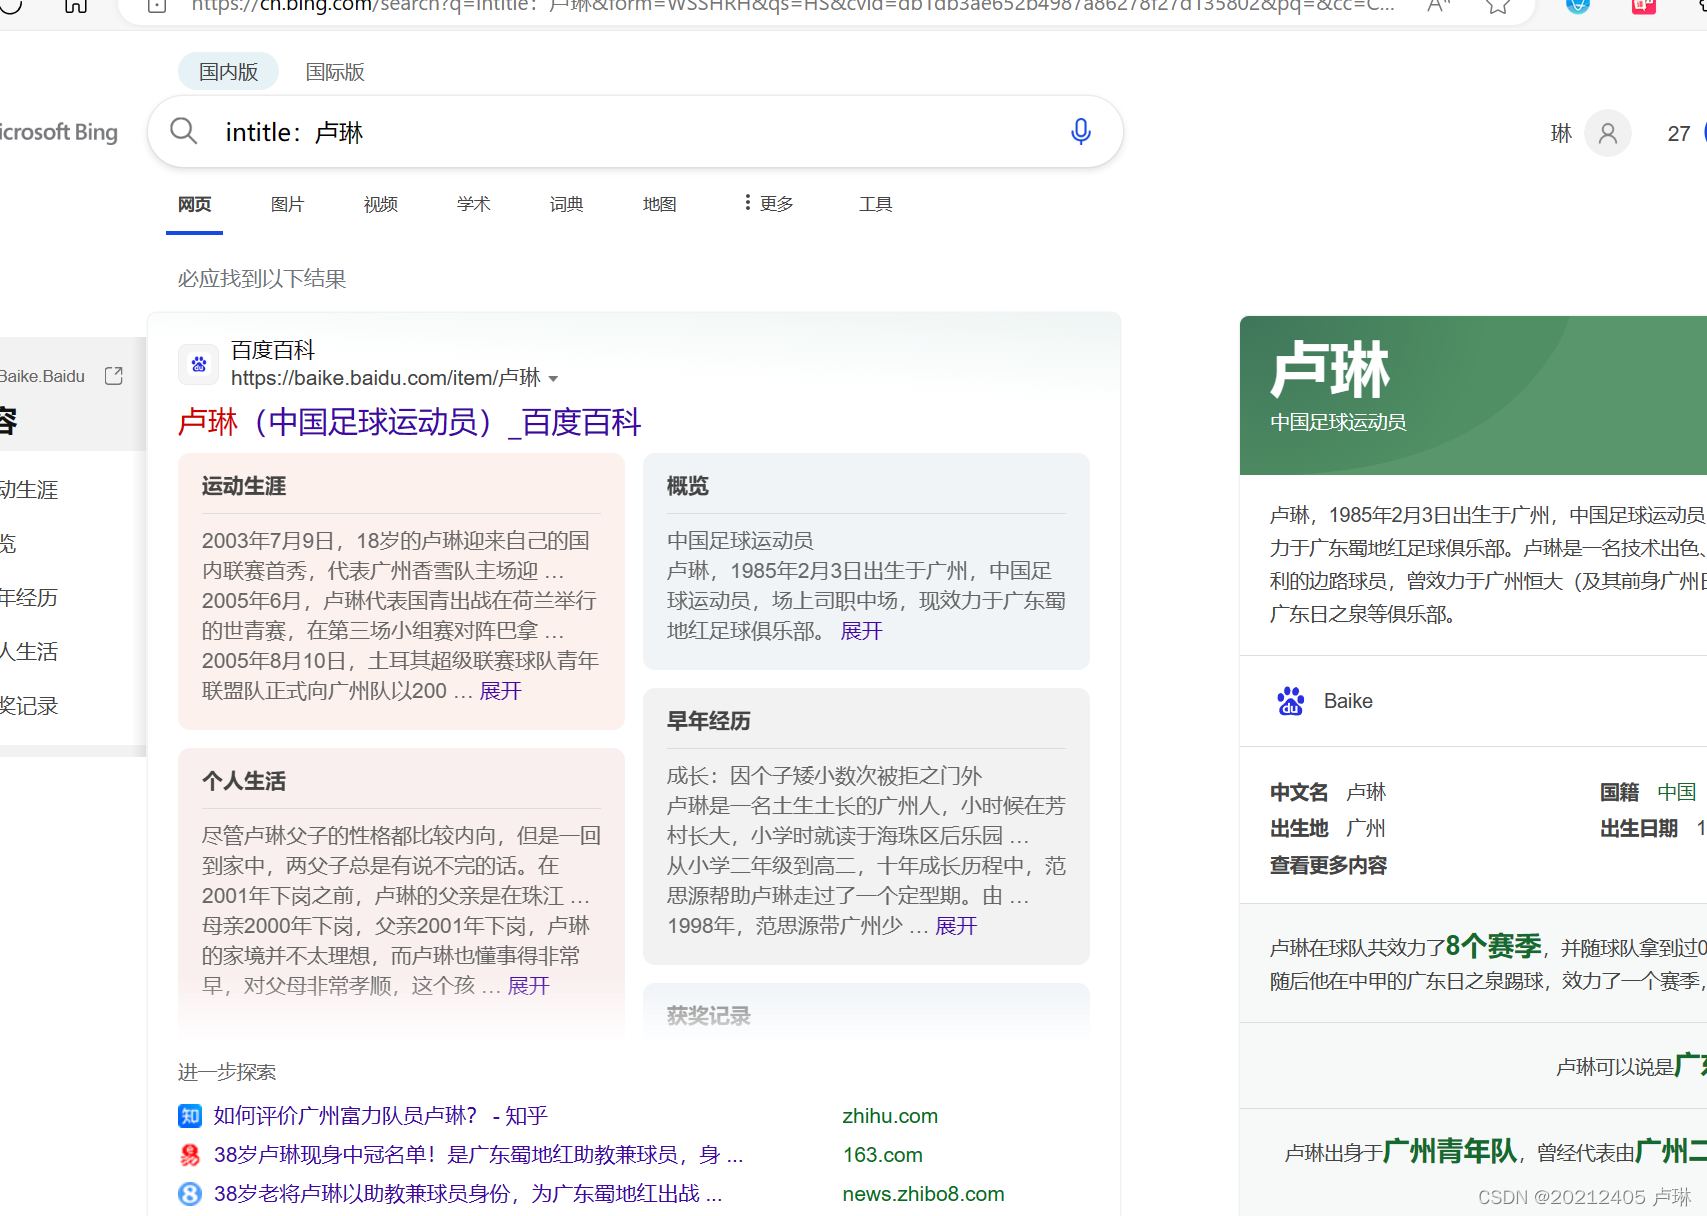The height and width of the screenshot is (1216, 1707).
Task: Click 查看更多内容 in knowledge panel
Action: point(1328,865)
